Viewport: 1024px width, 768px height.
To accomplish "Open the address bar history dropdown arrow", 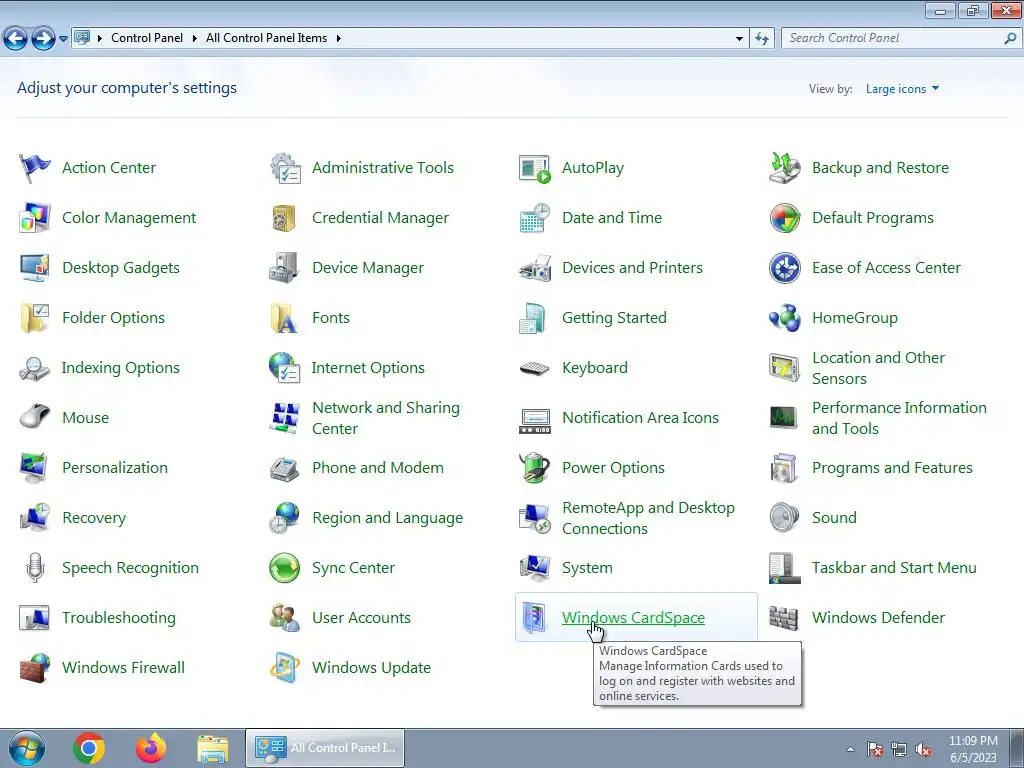I will click(x=739, y=39).
